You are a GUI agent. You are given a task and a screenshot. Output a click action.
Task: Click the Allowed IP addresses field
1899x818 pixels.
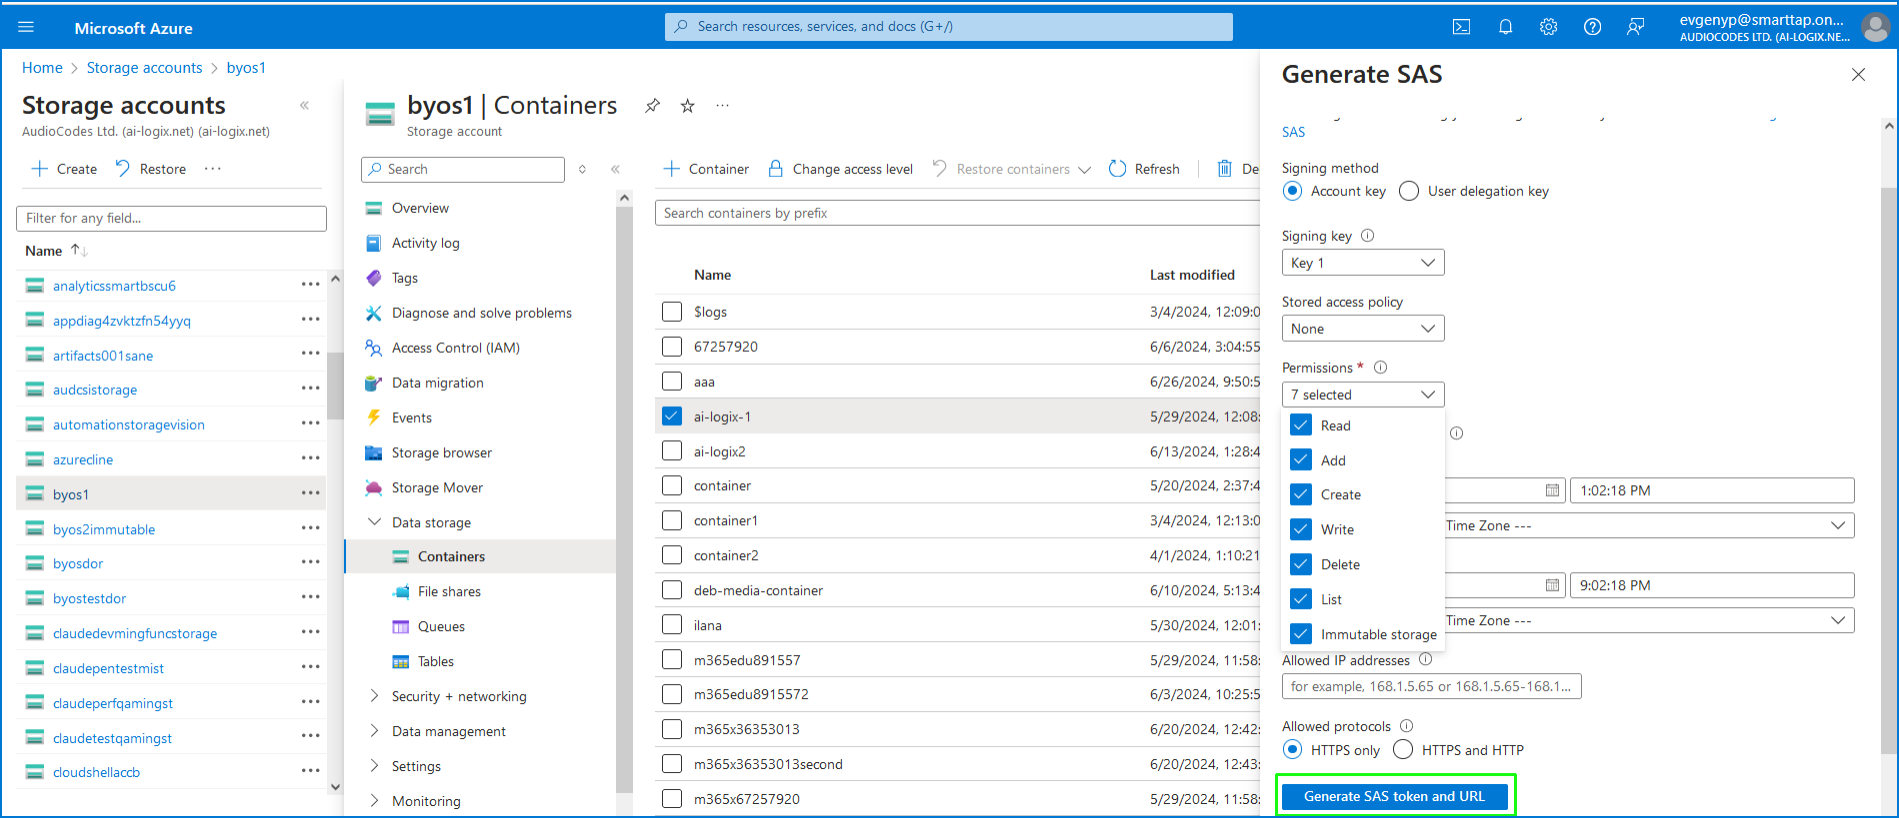pyautogui.click(x=1431, y=686)
